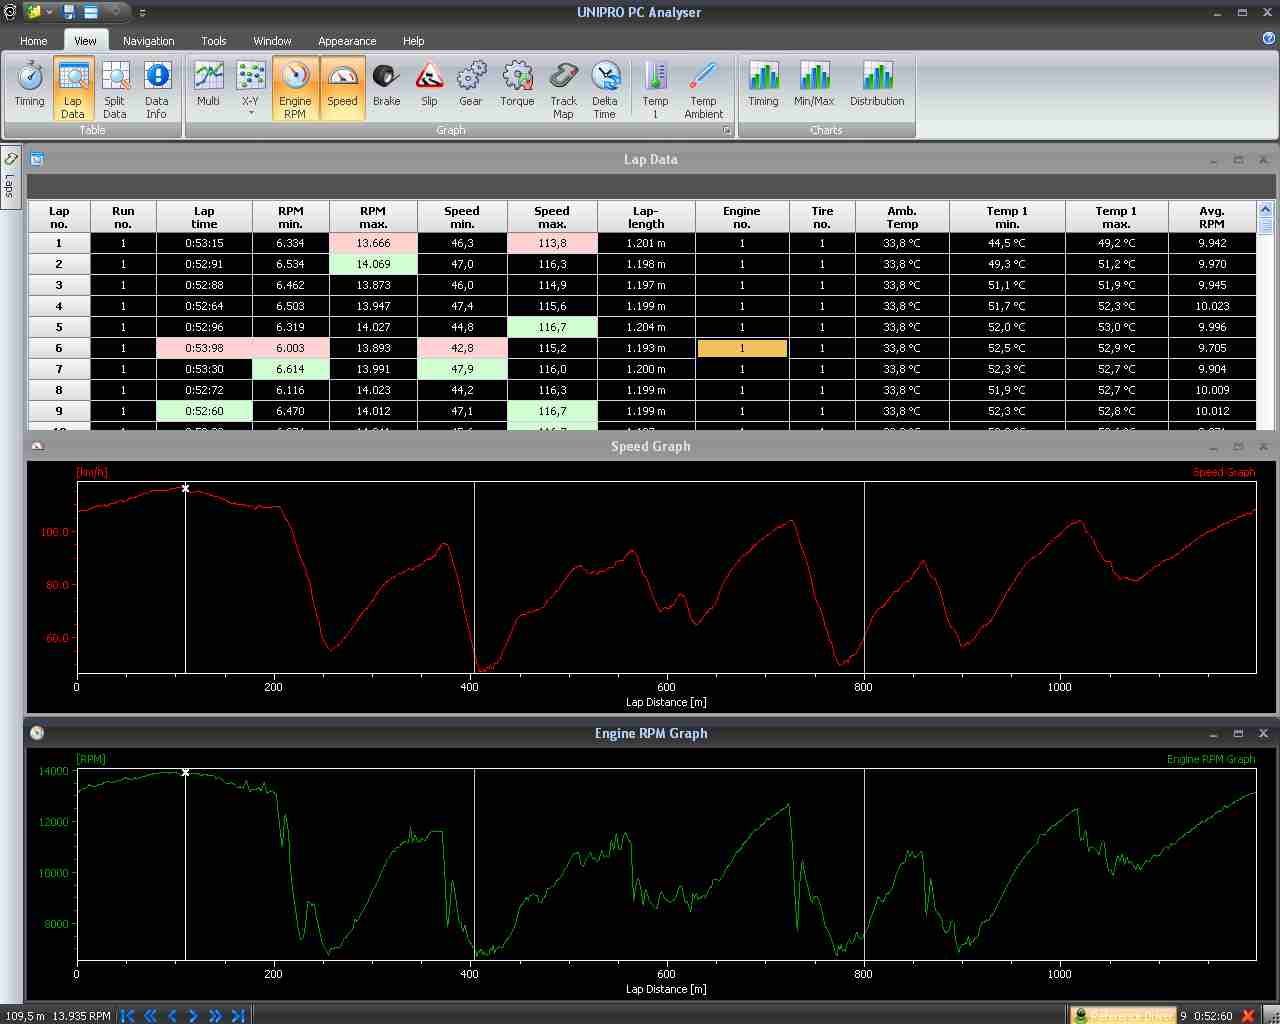This screenshot has width=1280, height=1024.
Task: Switch to the Navigation ribbon tab
Action: (149, 41)
